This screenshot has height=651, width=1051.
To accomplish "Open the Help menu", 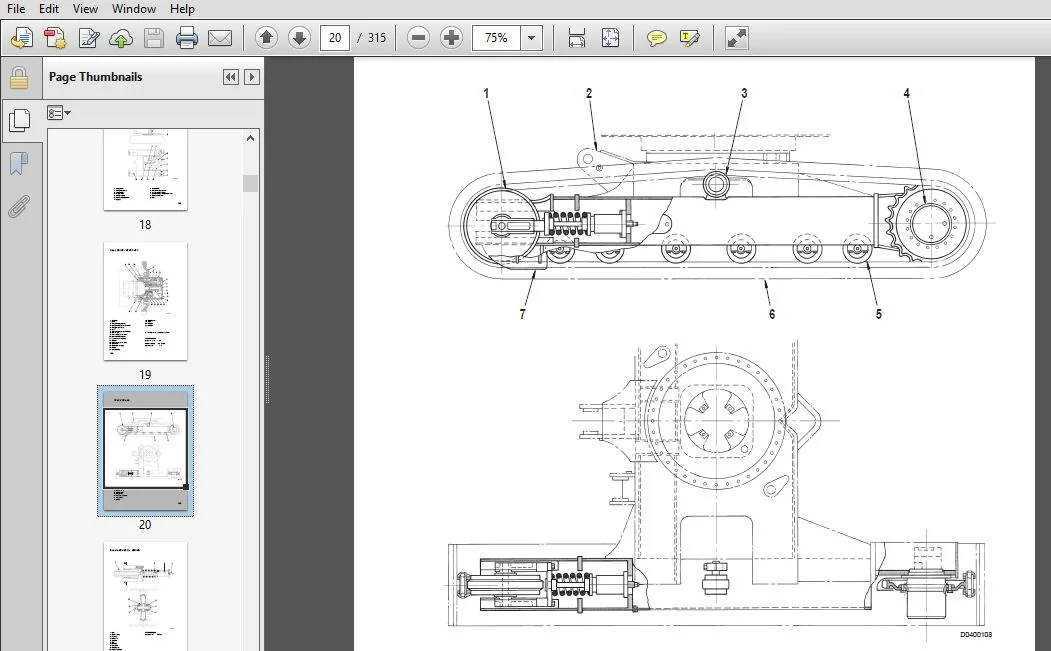I will [182, 9].
